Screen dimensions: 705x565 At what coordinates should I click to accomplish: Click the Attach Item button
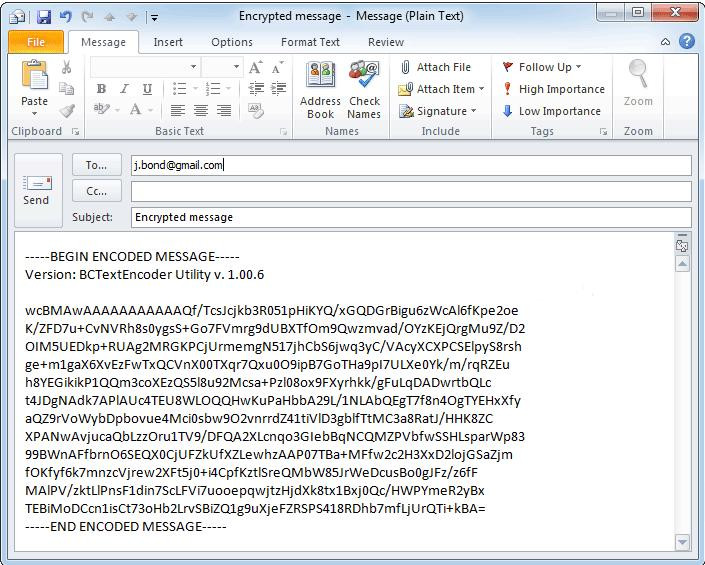[441, 89]
